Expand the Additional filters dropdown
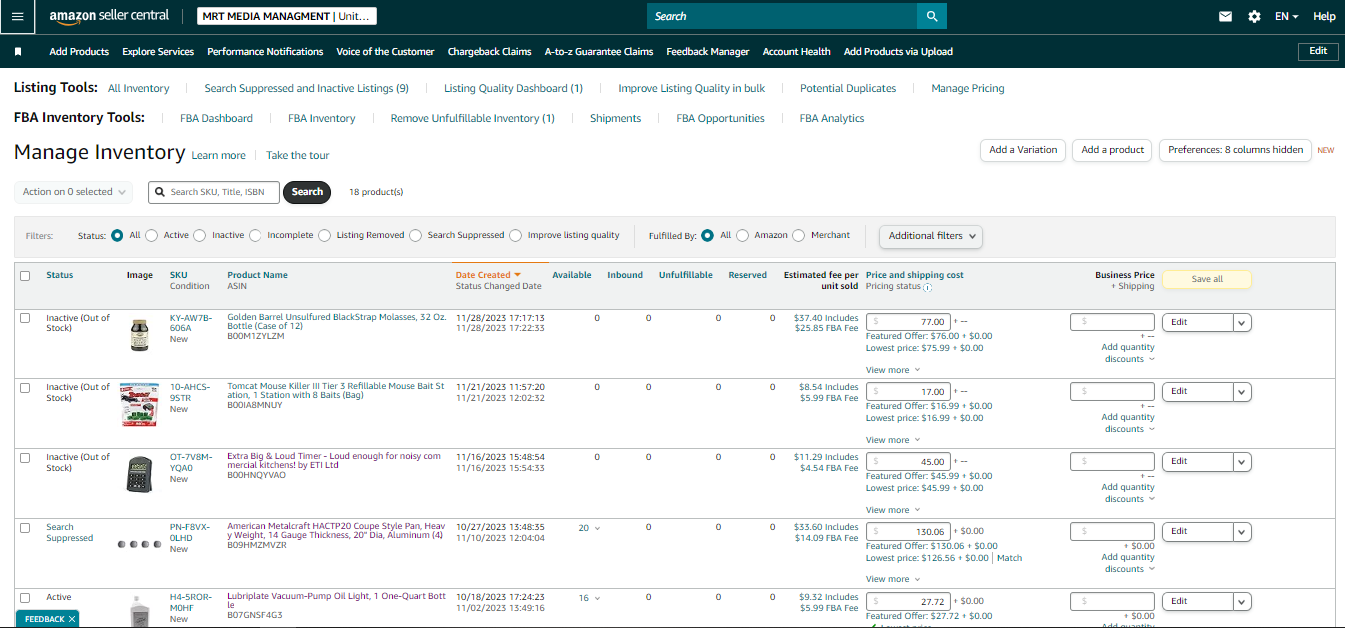The height and width of the screenshot is (628, 1345). click(931, 236)
